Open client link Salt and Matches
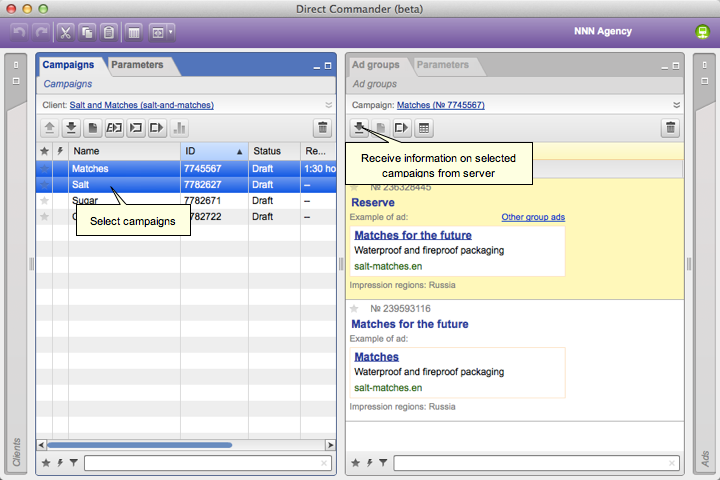This screenshot has width=720, height=480. click(x=141, y=105)
